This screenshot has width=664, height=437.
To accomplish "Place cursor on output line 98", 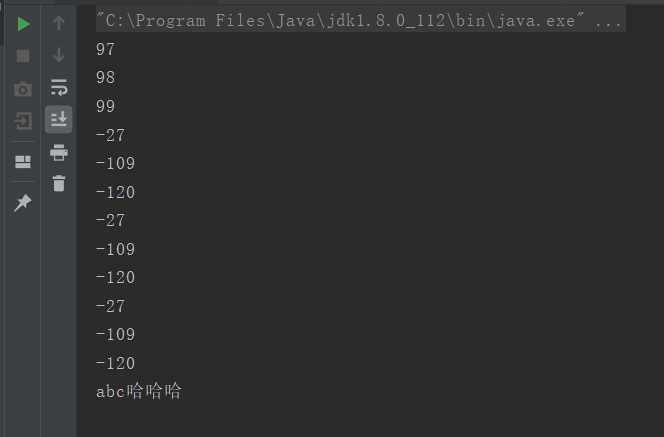I will [105, 77].
